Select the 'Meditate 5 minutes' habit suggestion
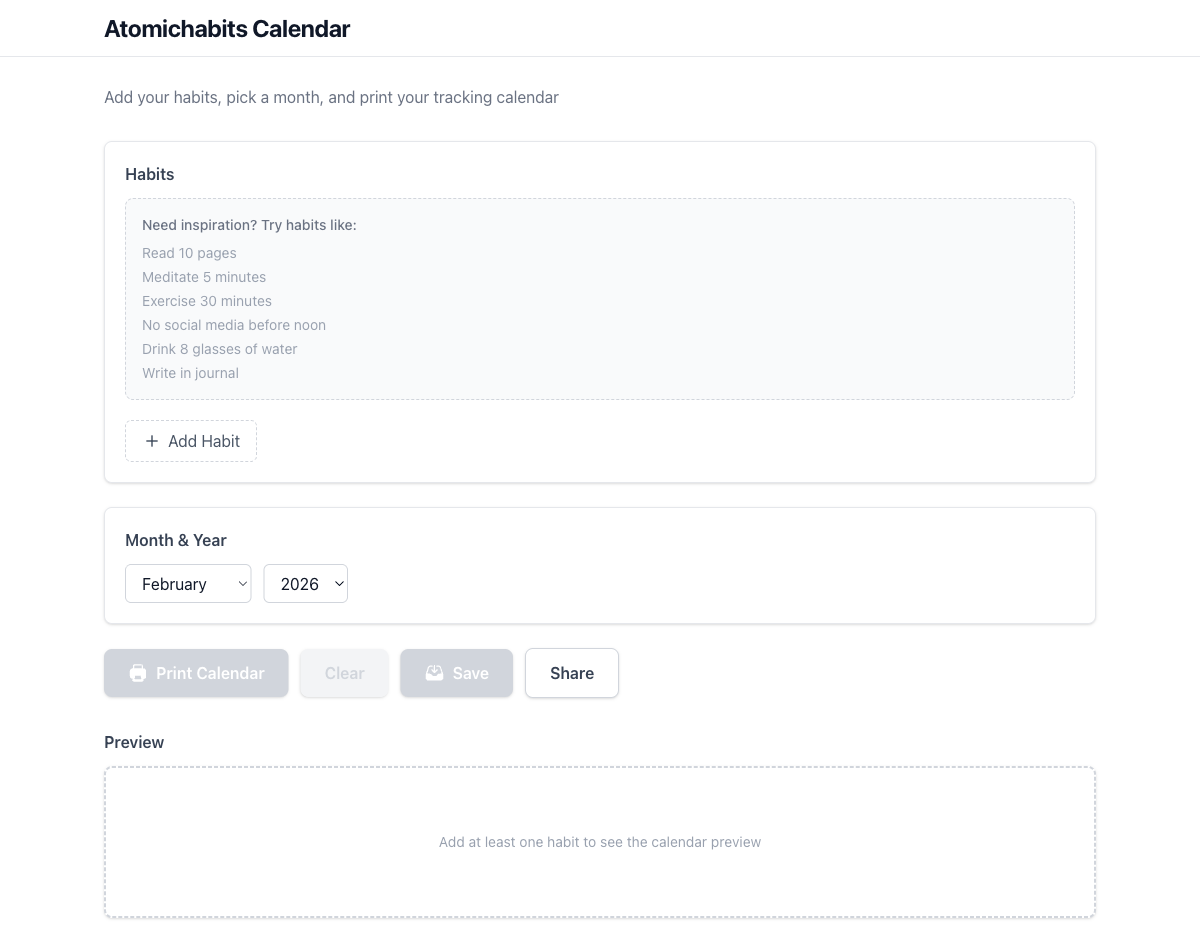1200x937 pixels. pyautogui.click(x=204, y=277)
